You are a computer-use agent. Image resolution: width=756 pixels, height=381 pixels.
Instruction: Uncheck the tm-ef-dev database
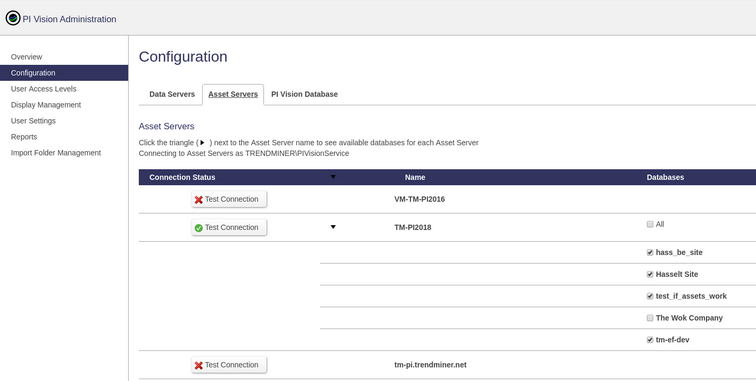[650, 340]
